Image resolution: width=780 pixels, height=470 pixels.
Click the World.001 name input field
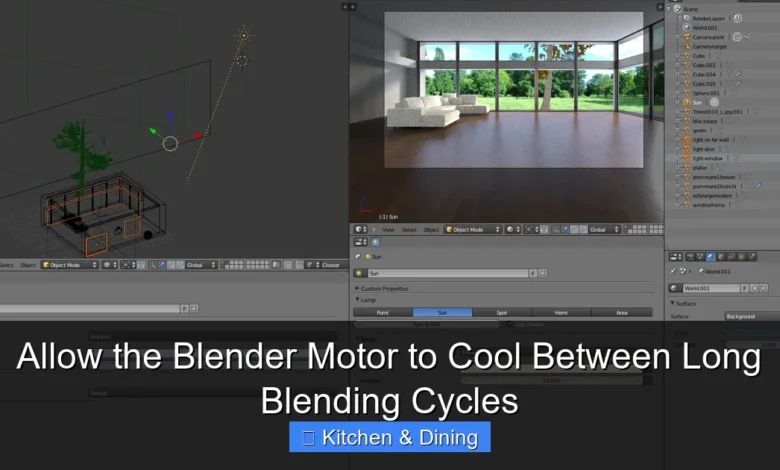[x=711, y=288]
